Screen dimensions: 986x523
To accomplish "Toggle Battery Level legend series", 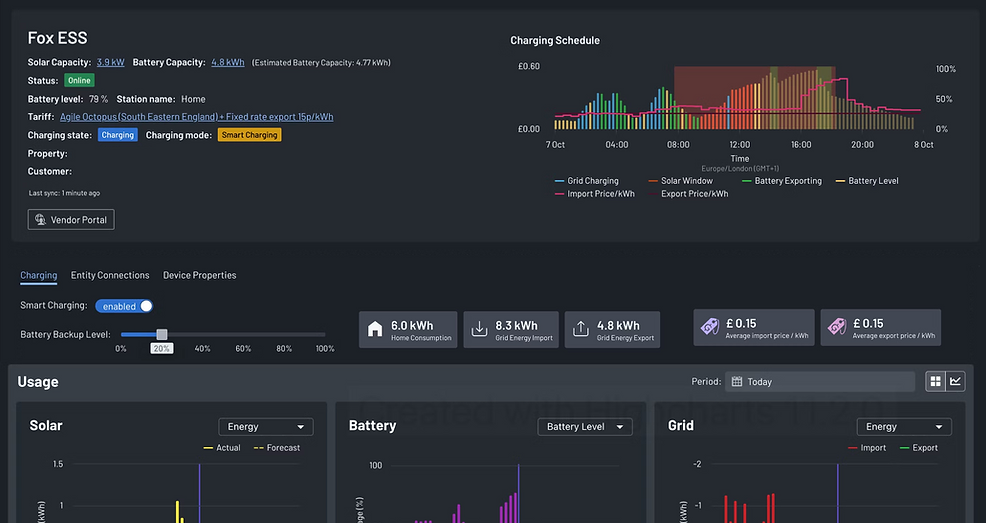I will click(x=867, y=181).
